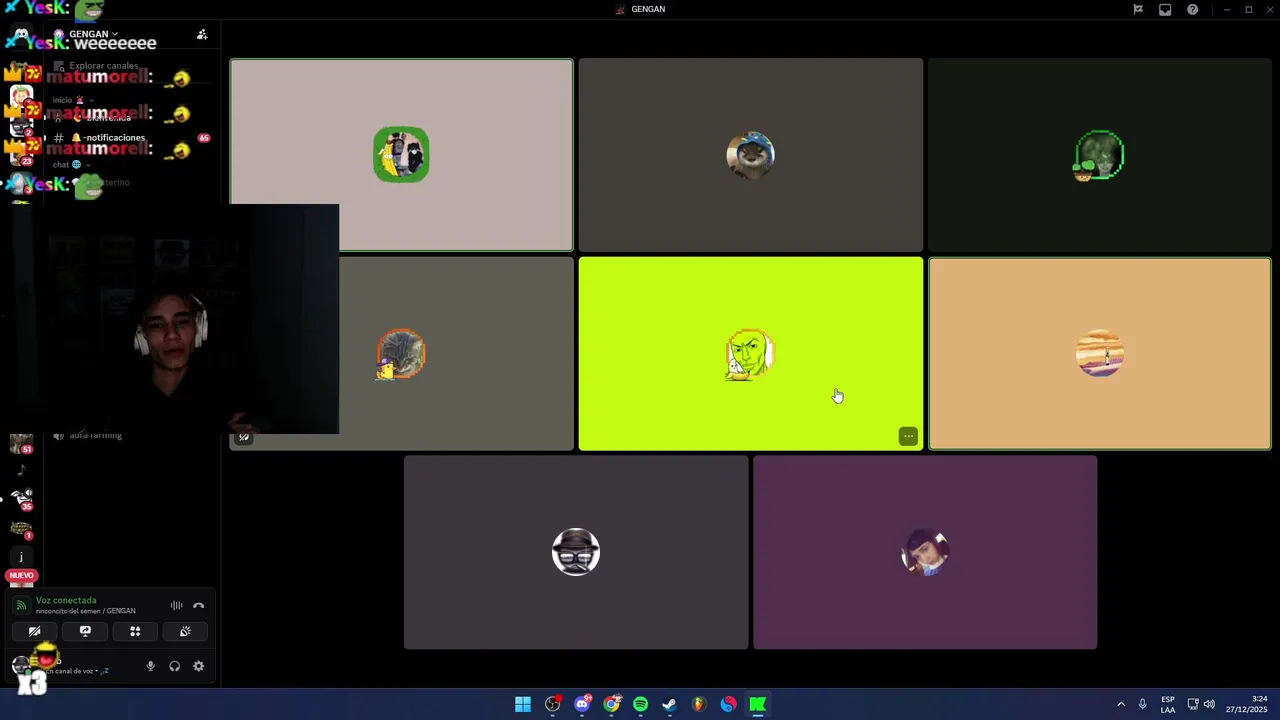Open server with 23 notification badge
Image resolution: width=1280 pixels, height=720 pixels.
point(21,154)
